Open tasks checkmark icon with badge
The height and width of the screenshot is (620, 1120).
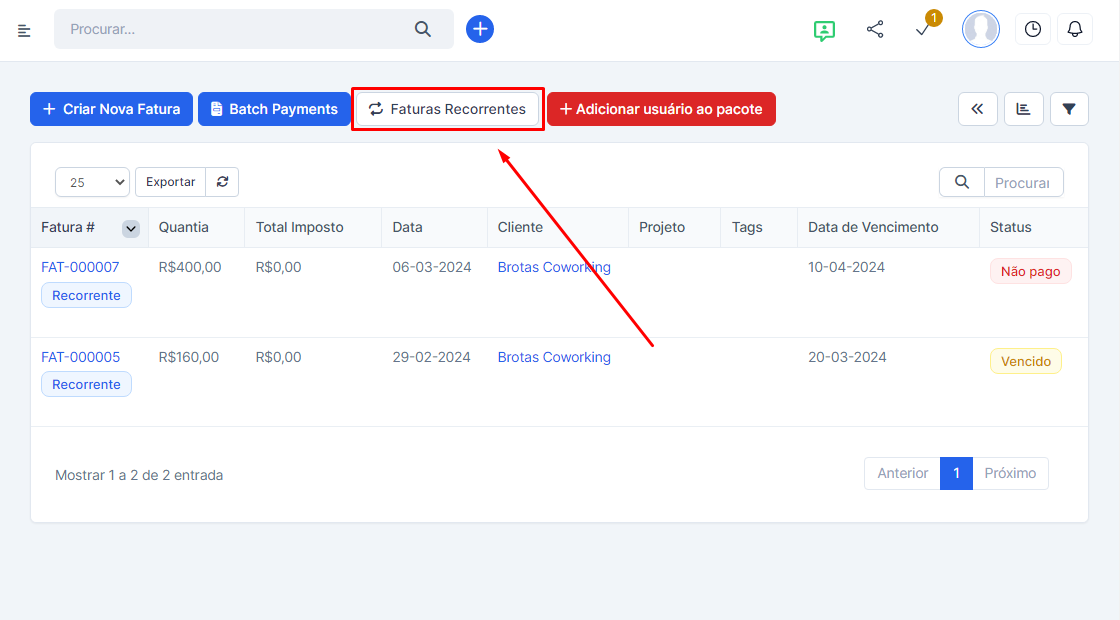[923, 30]
